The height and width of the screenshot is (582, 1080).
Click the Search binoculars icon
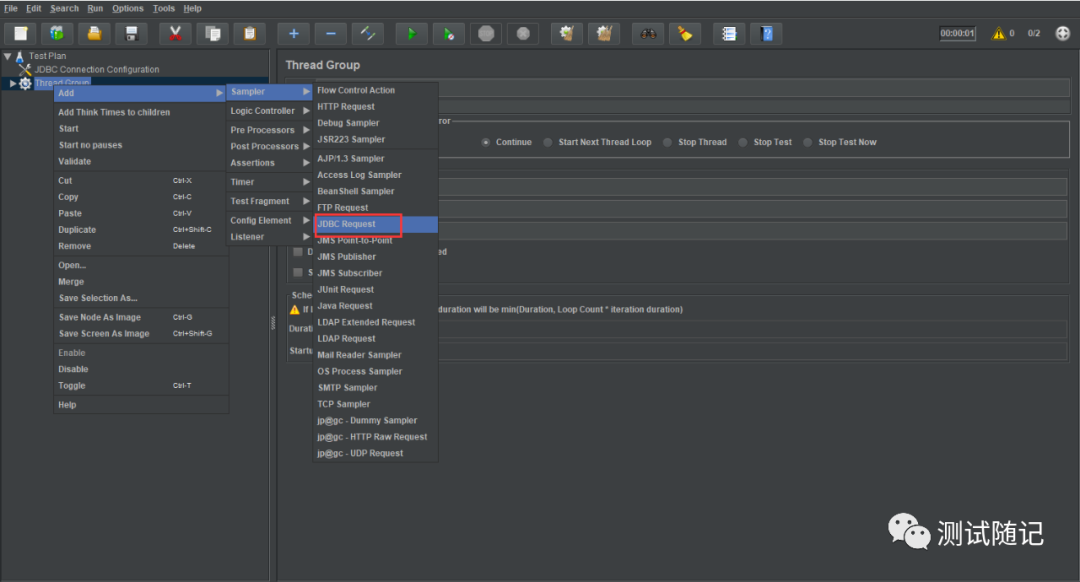click(648, 33)
